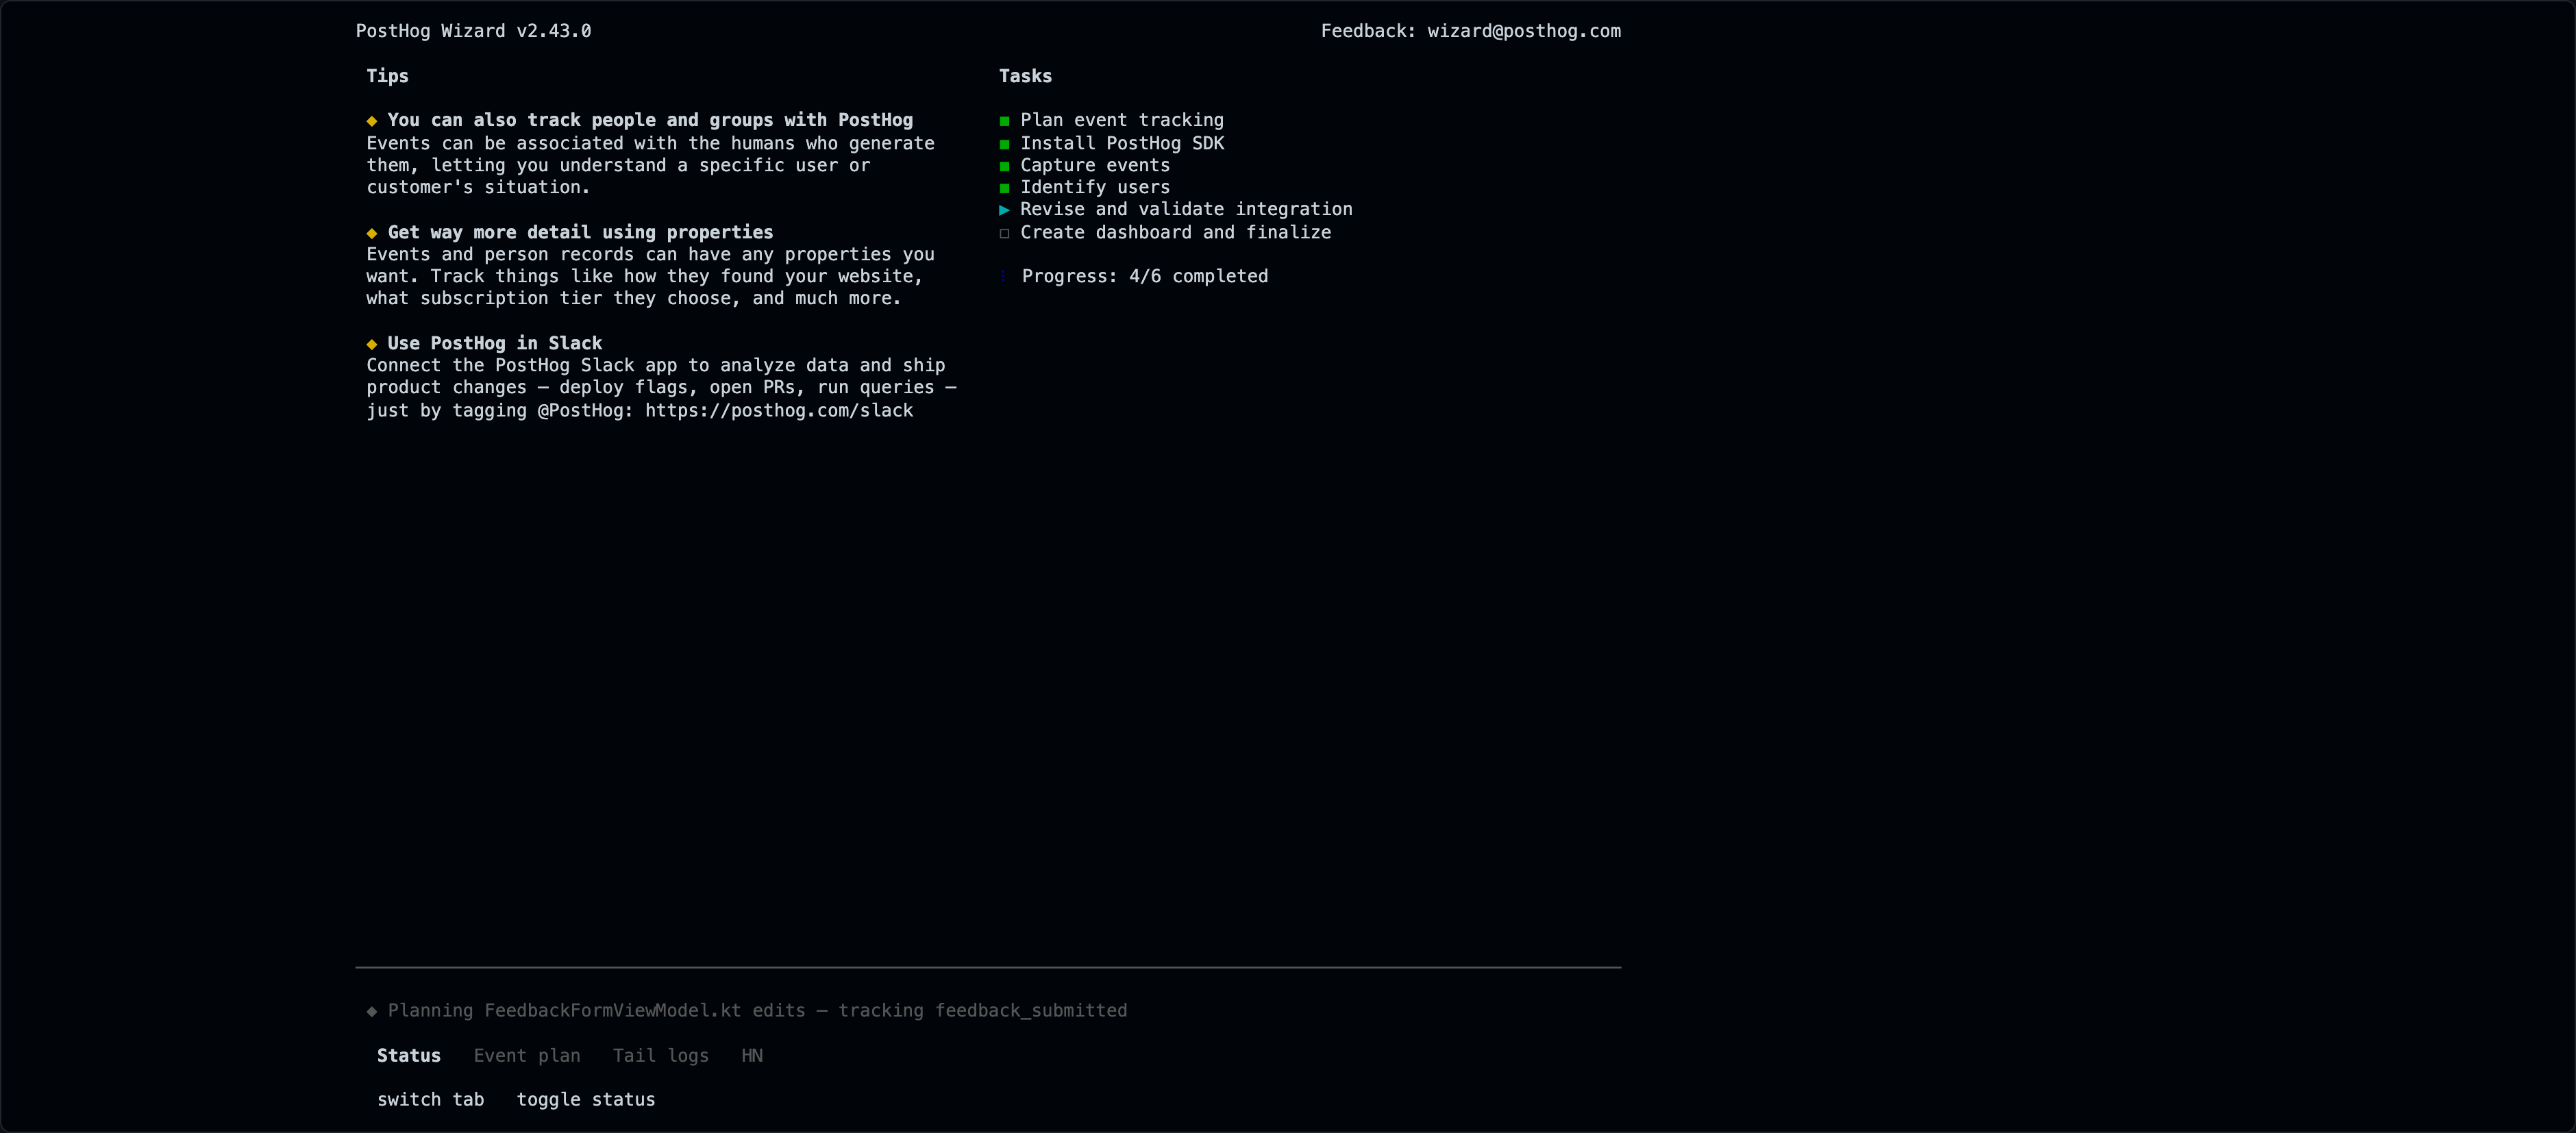Click the diamond icon beside Planning FeedbackFormViewModel.kt
2576x1133 pixels.
click(372, 1011)
